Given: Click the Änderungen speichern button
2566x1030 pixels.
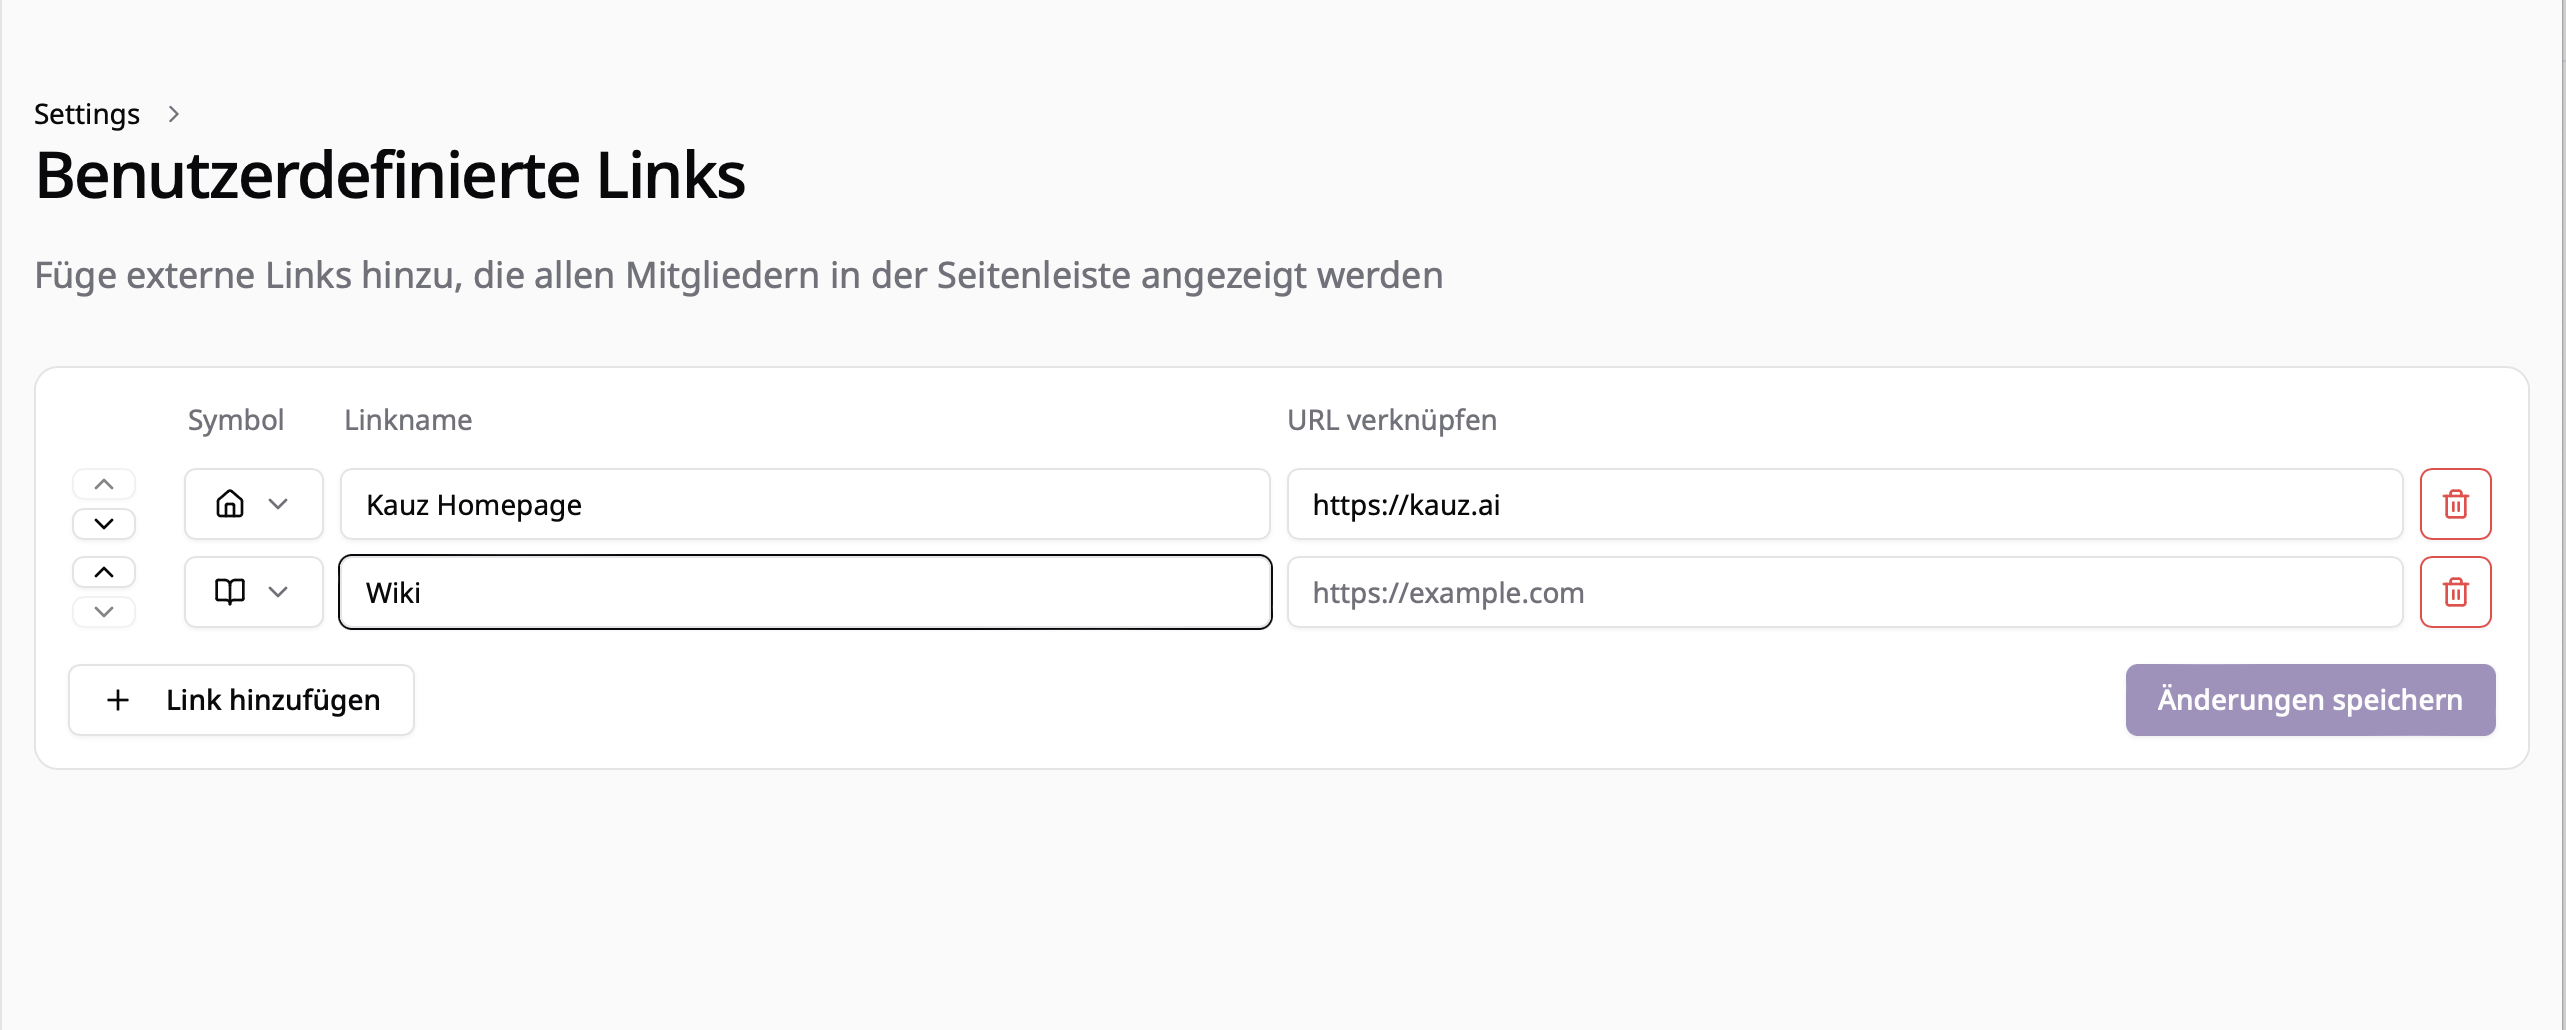Looking at the screenshot, I should [x=2309, y=699].
